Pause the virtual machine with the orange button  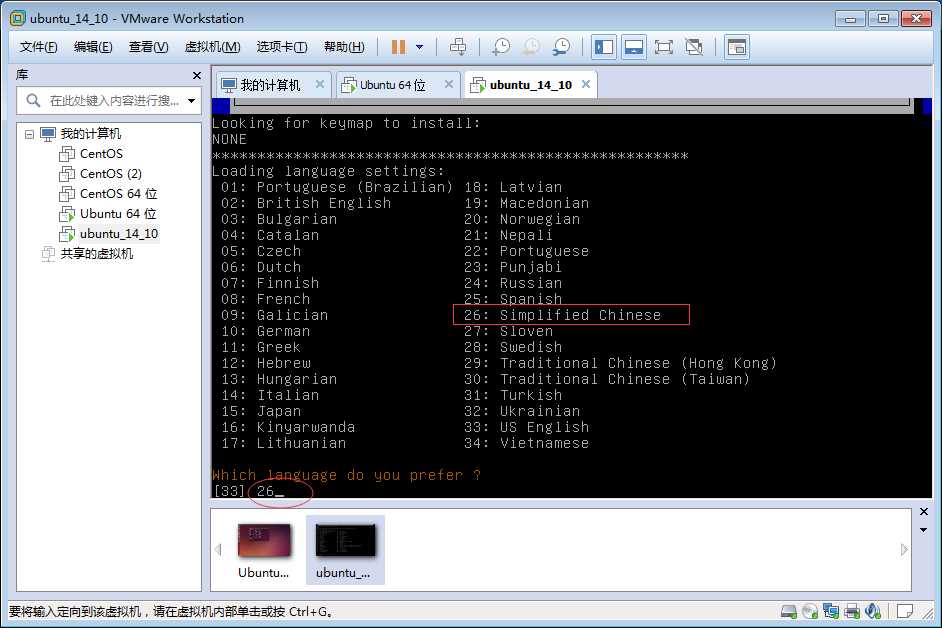point(398,47)
